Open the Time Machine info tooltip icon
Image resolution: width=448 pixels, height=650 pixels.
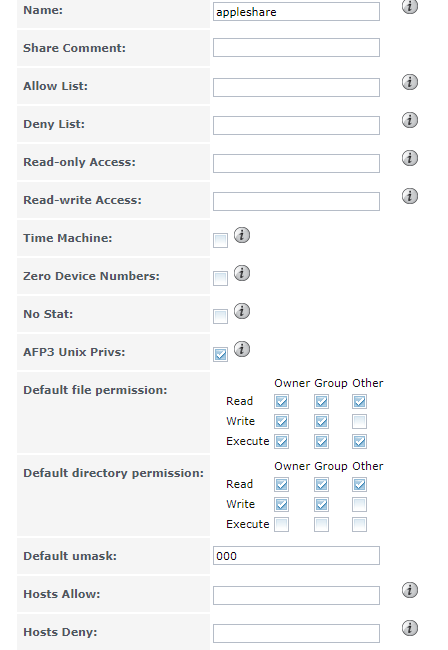pos(242,235)
